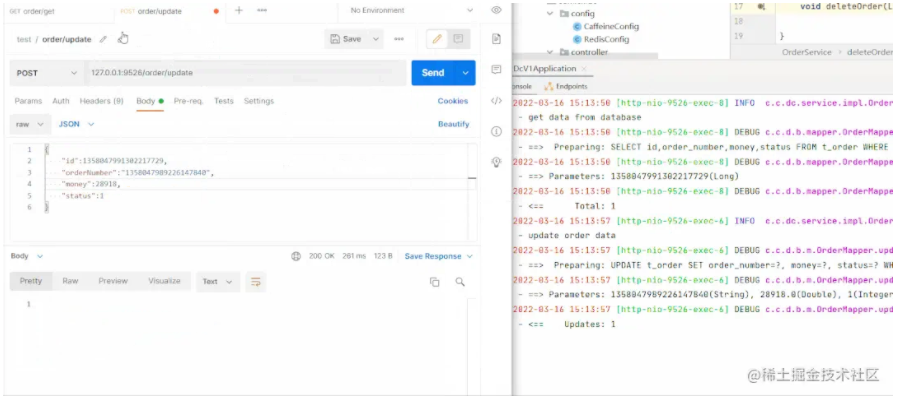This screenshot has height=398, width=917.
Task: Switch to edit mode pencil button
Action: tap(437, 39)
